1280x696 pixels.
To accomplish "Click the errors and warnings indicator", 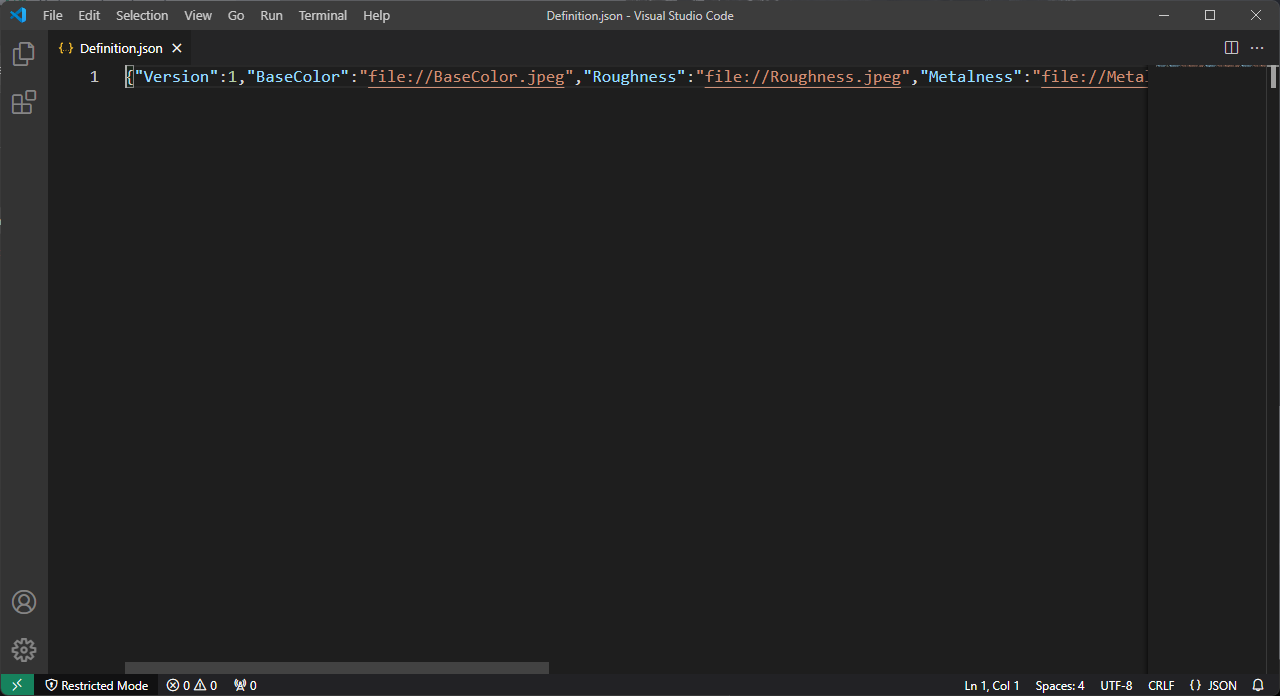I will click(x=192, y=685).
